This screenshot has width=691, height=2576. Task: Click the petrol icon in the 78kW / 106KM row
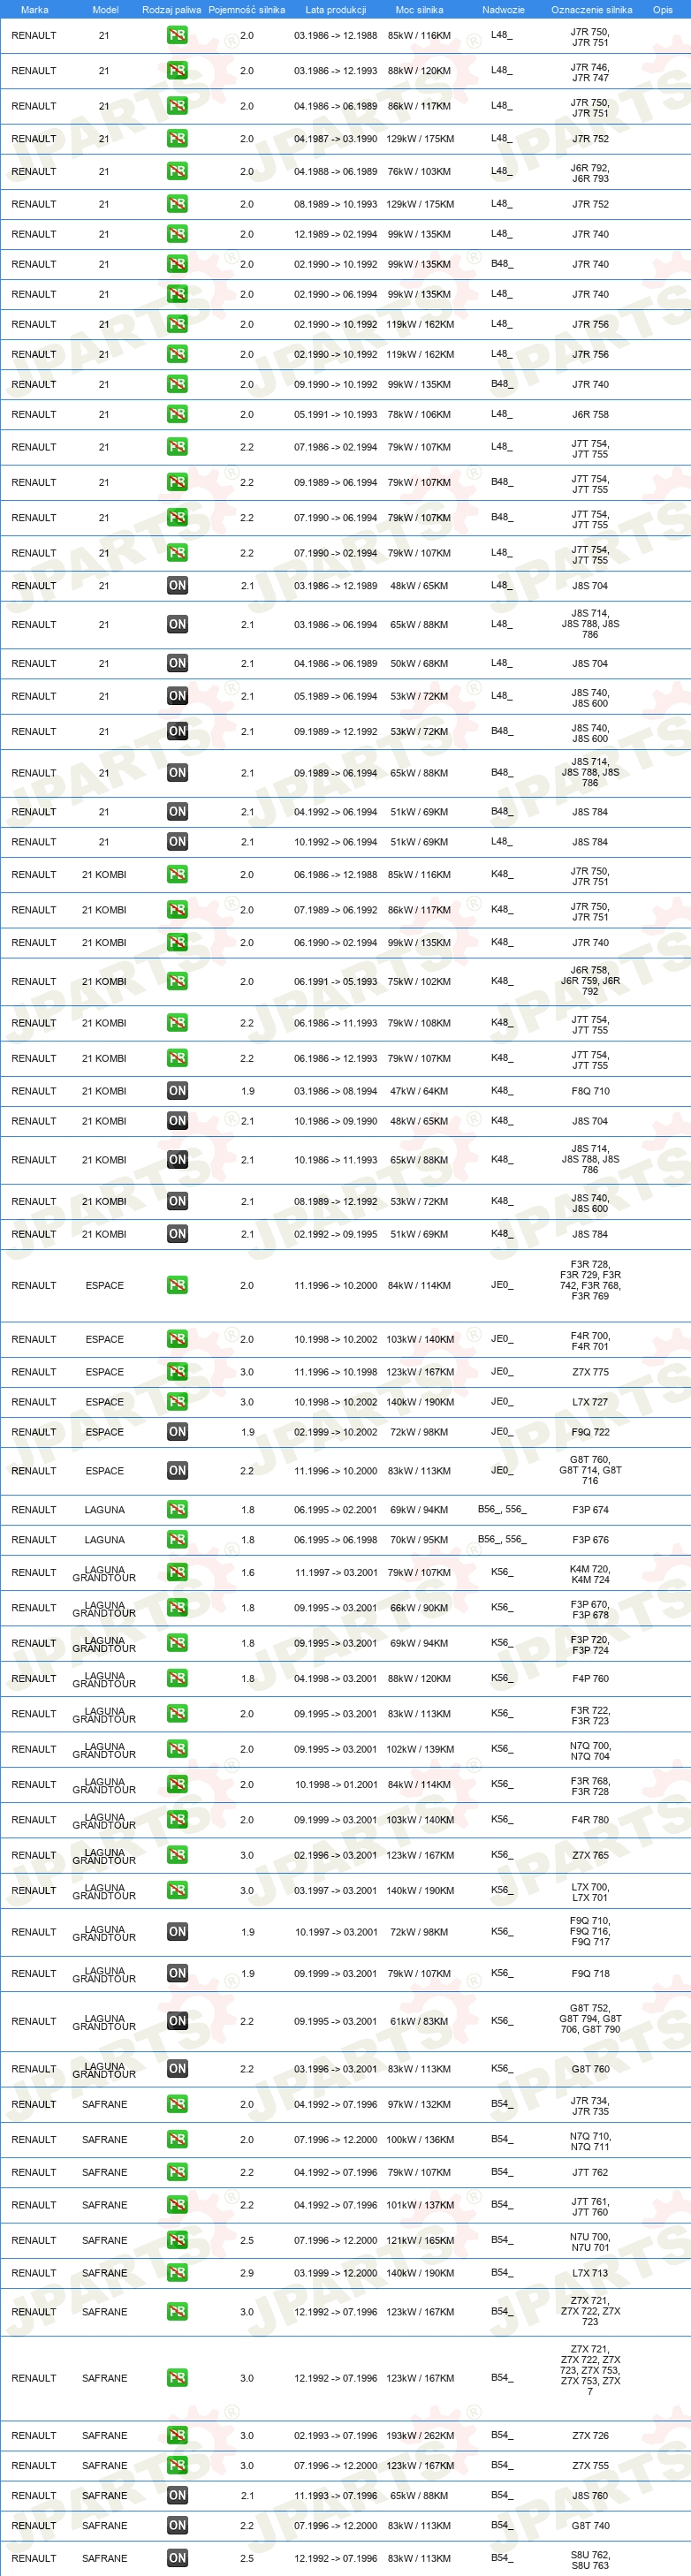coord(177,414)
